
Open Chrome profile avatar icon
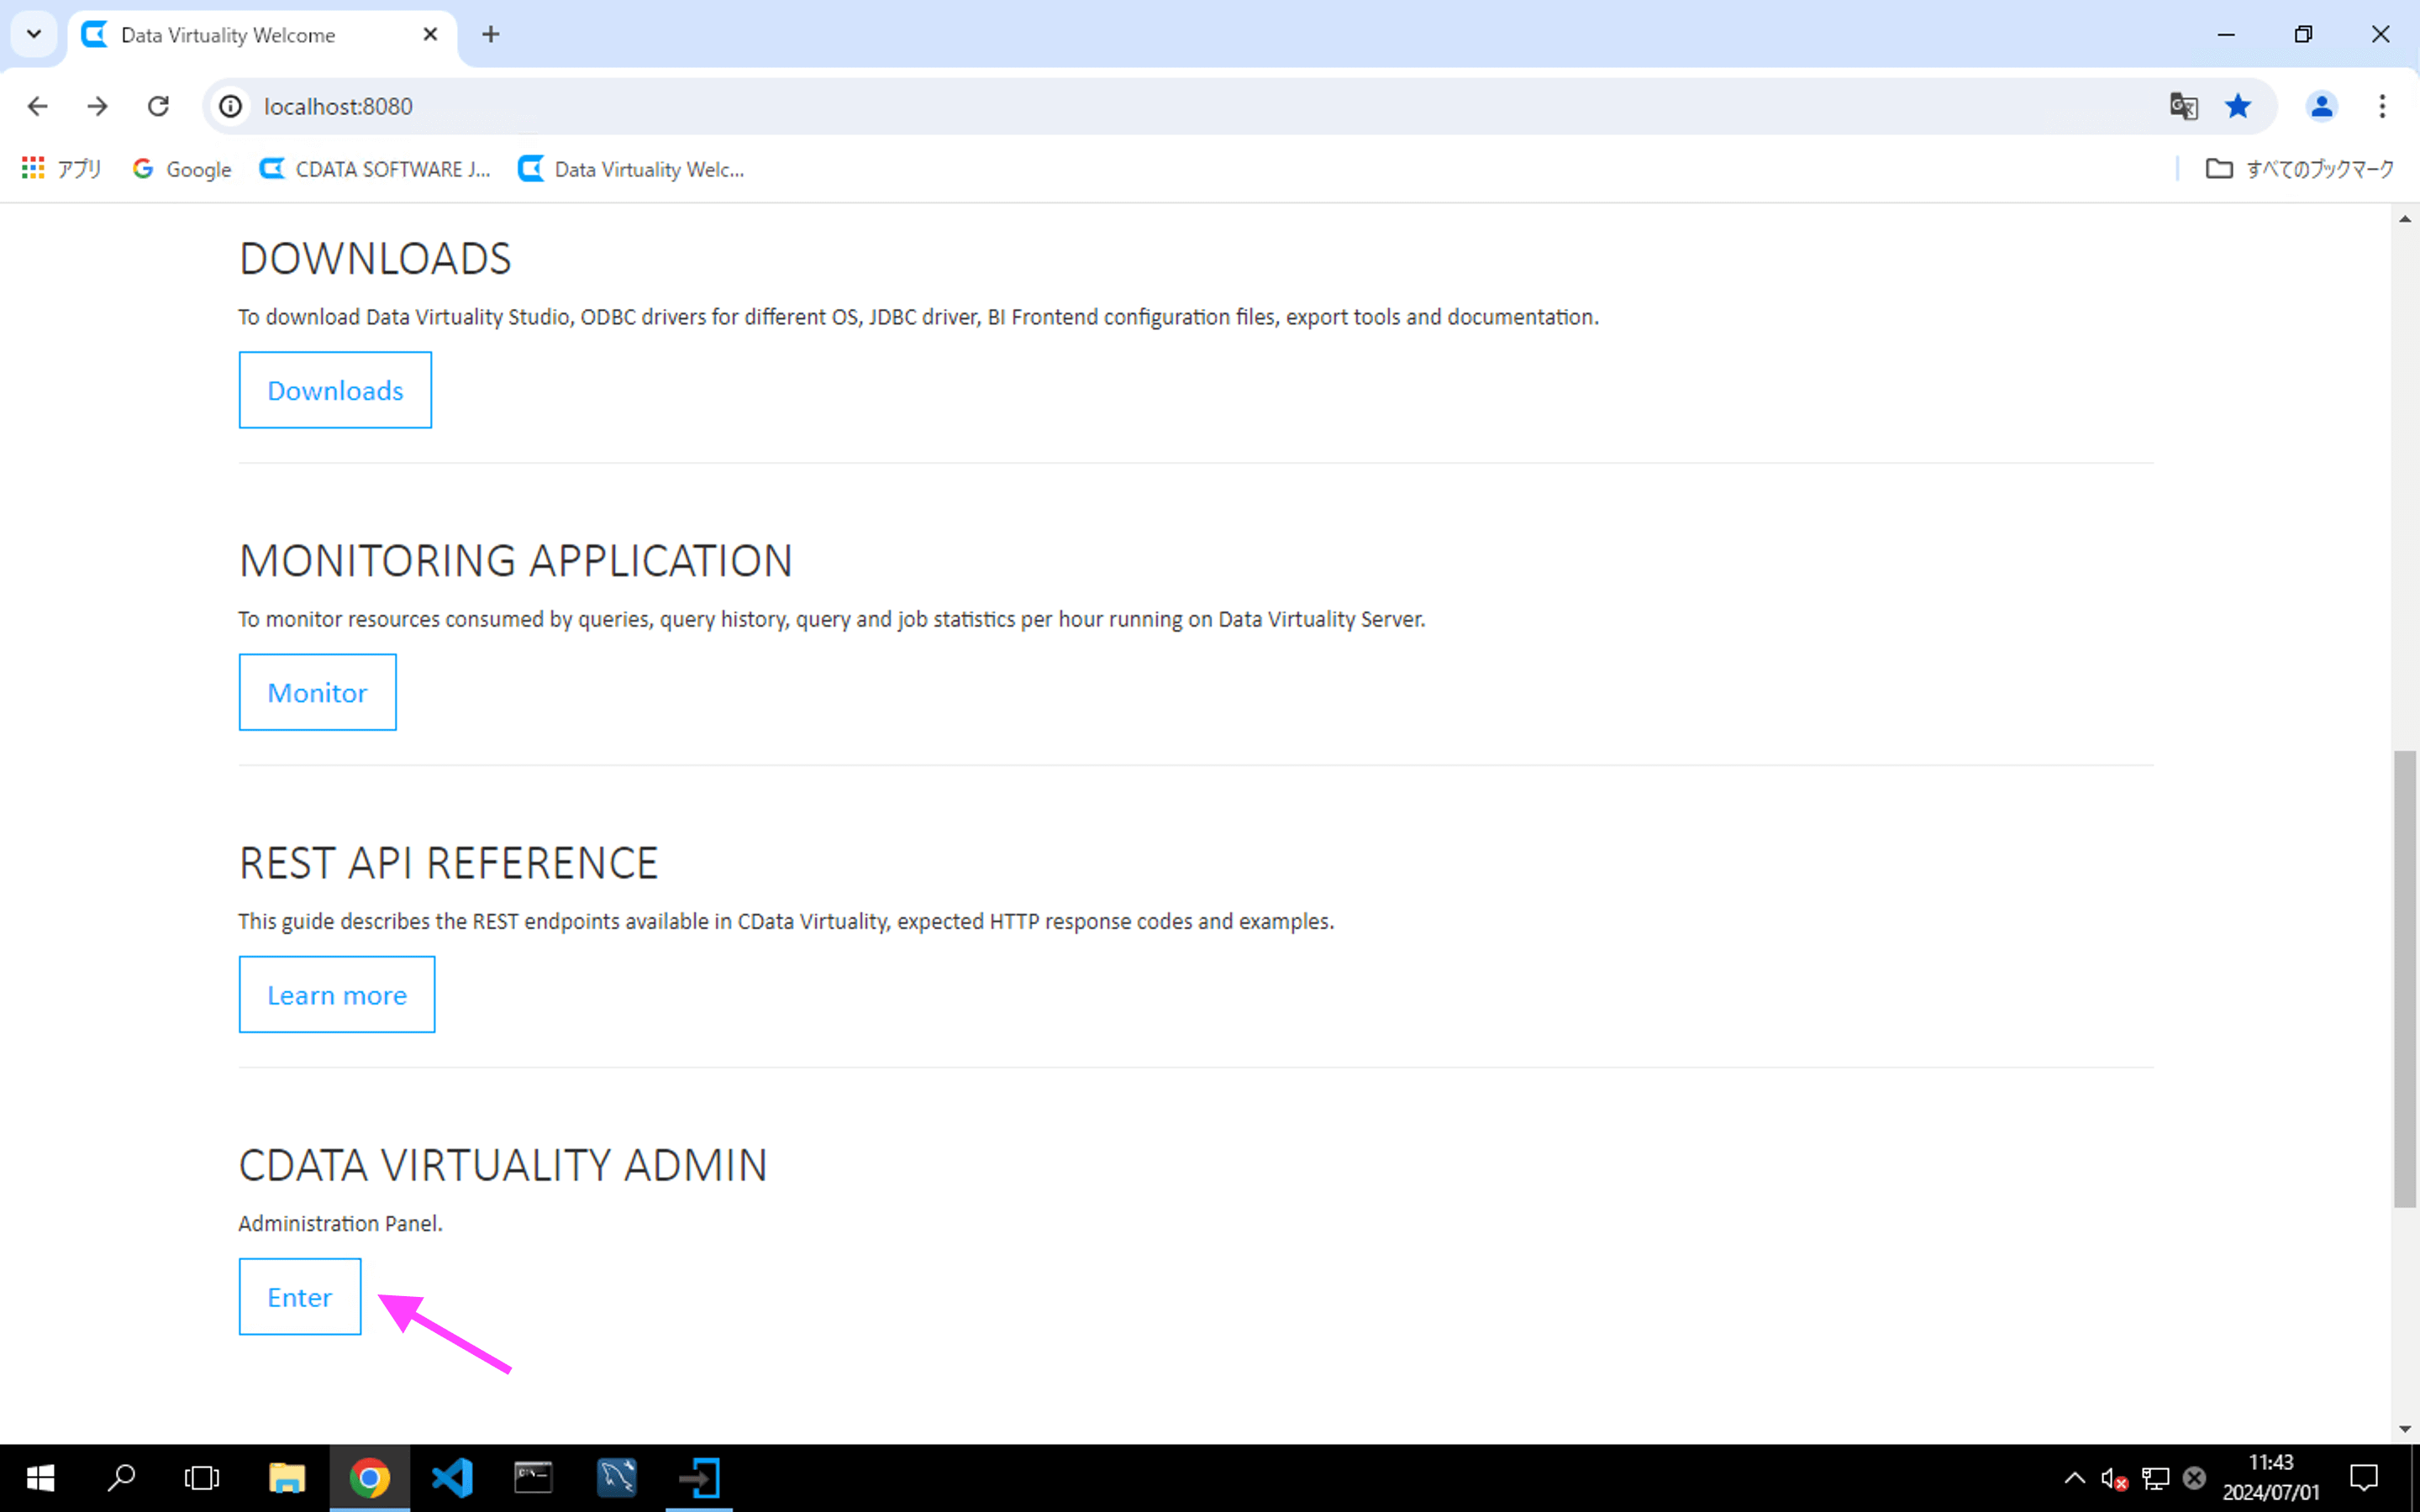[x=2321, y=106]
